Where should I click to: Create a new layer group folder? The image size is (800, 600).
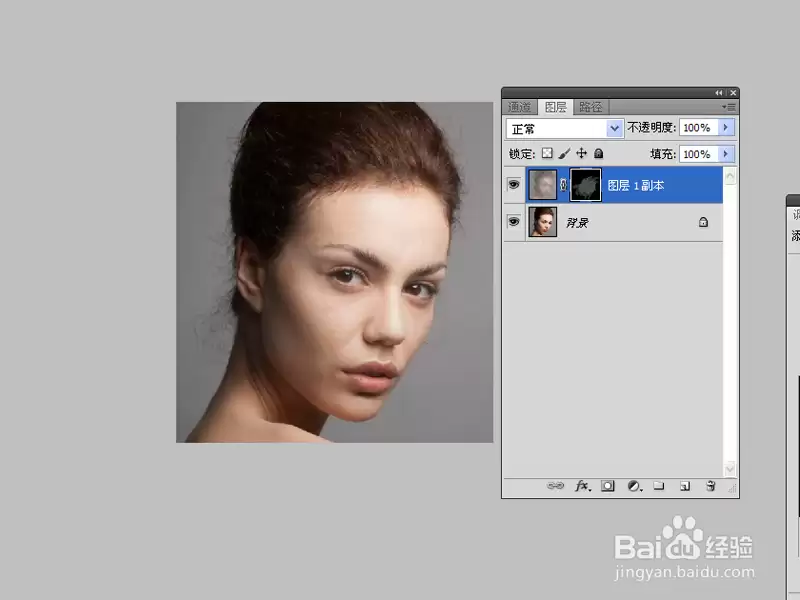point(659,485)
